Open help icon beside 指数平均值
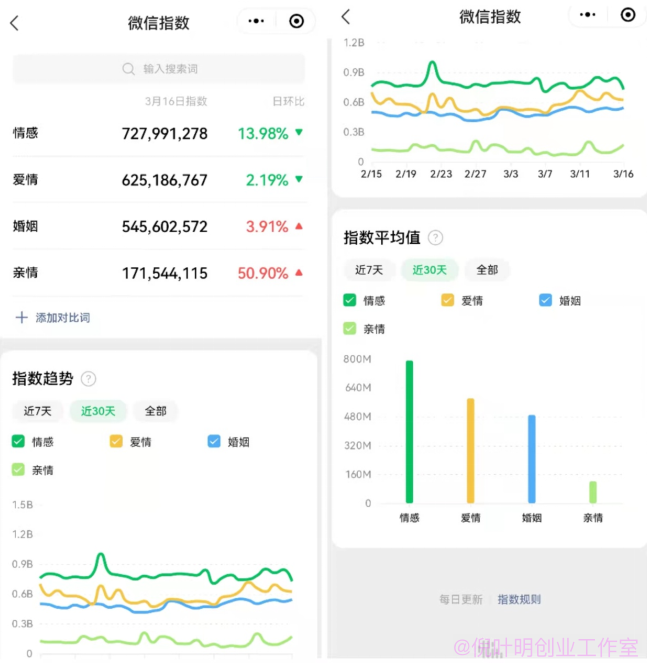Viewport: 647px width, 663px height. [x=436, y=238]
